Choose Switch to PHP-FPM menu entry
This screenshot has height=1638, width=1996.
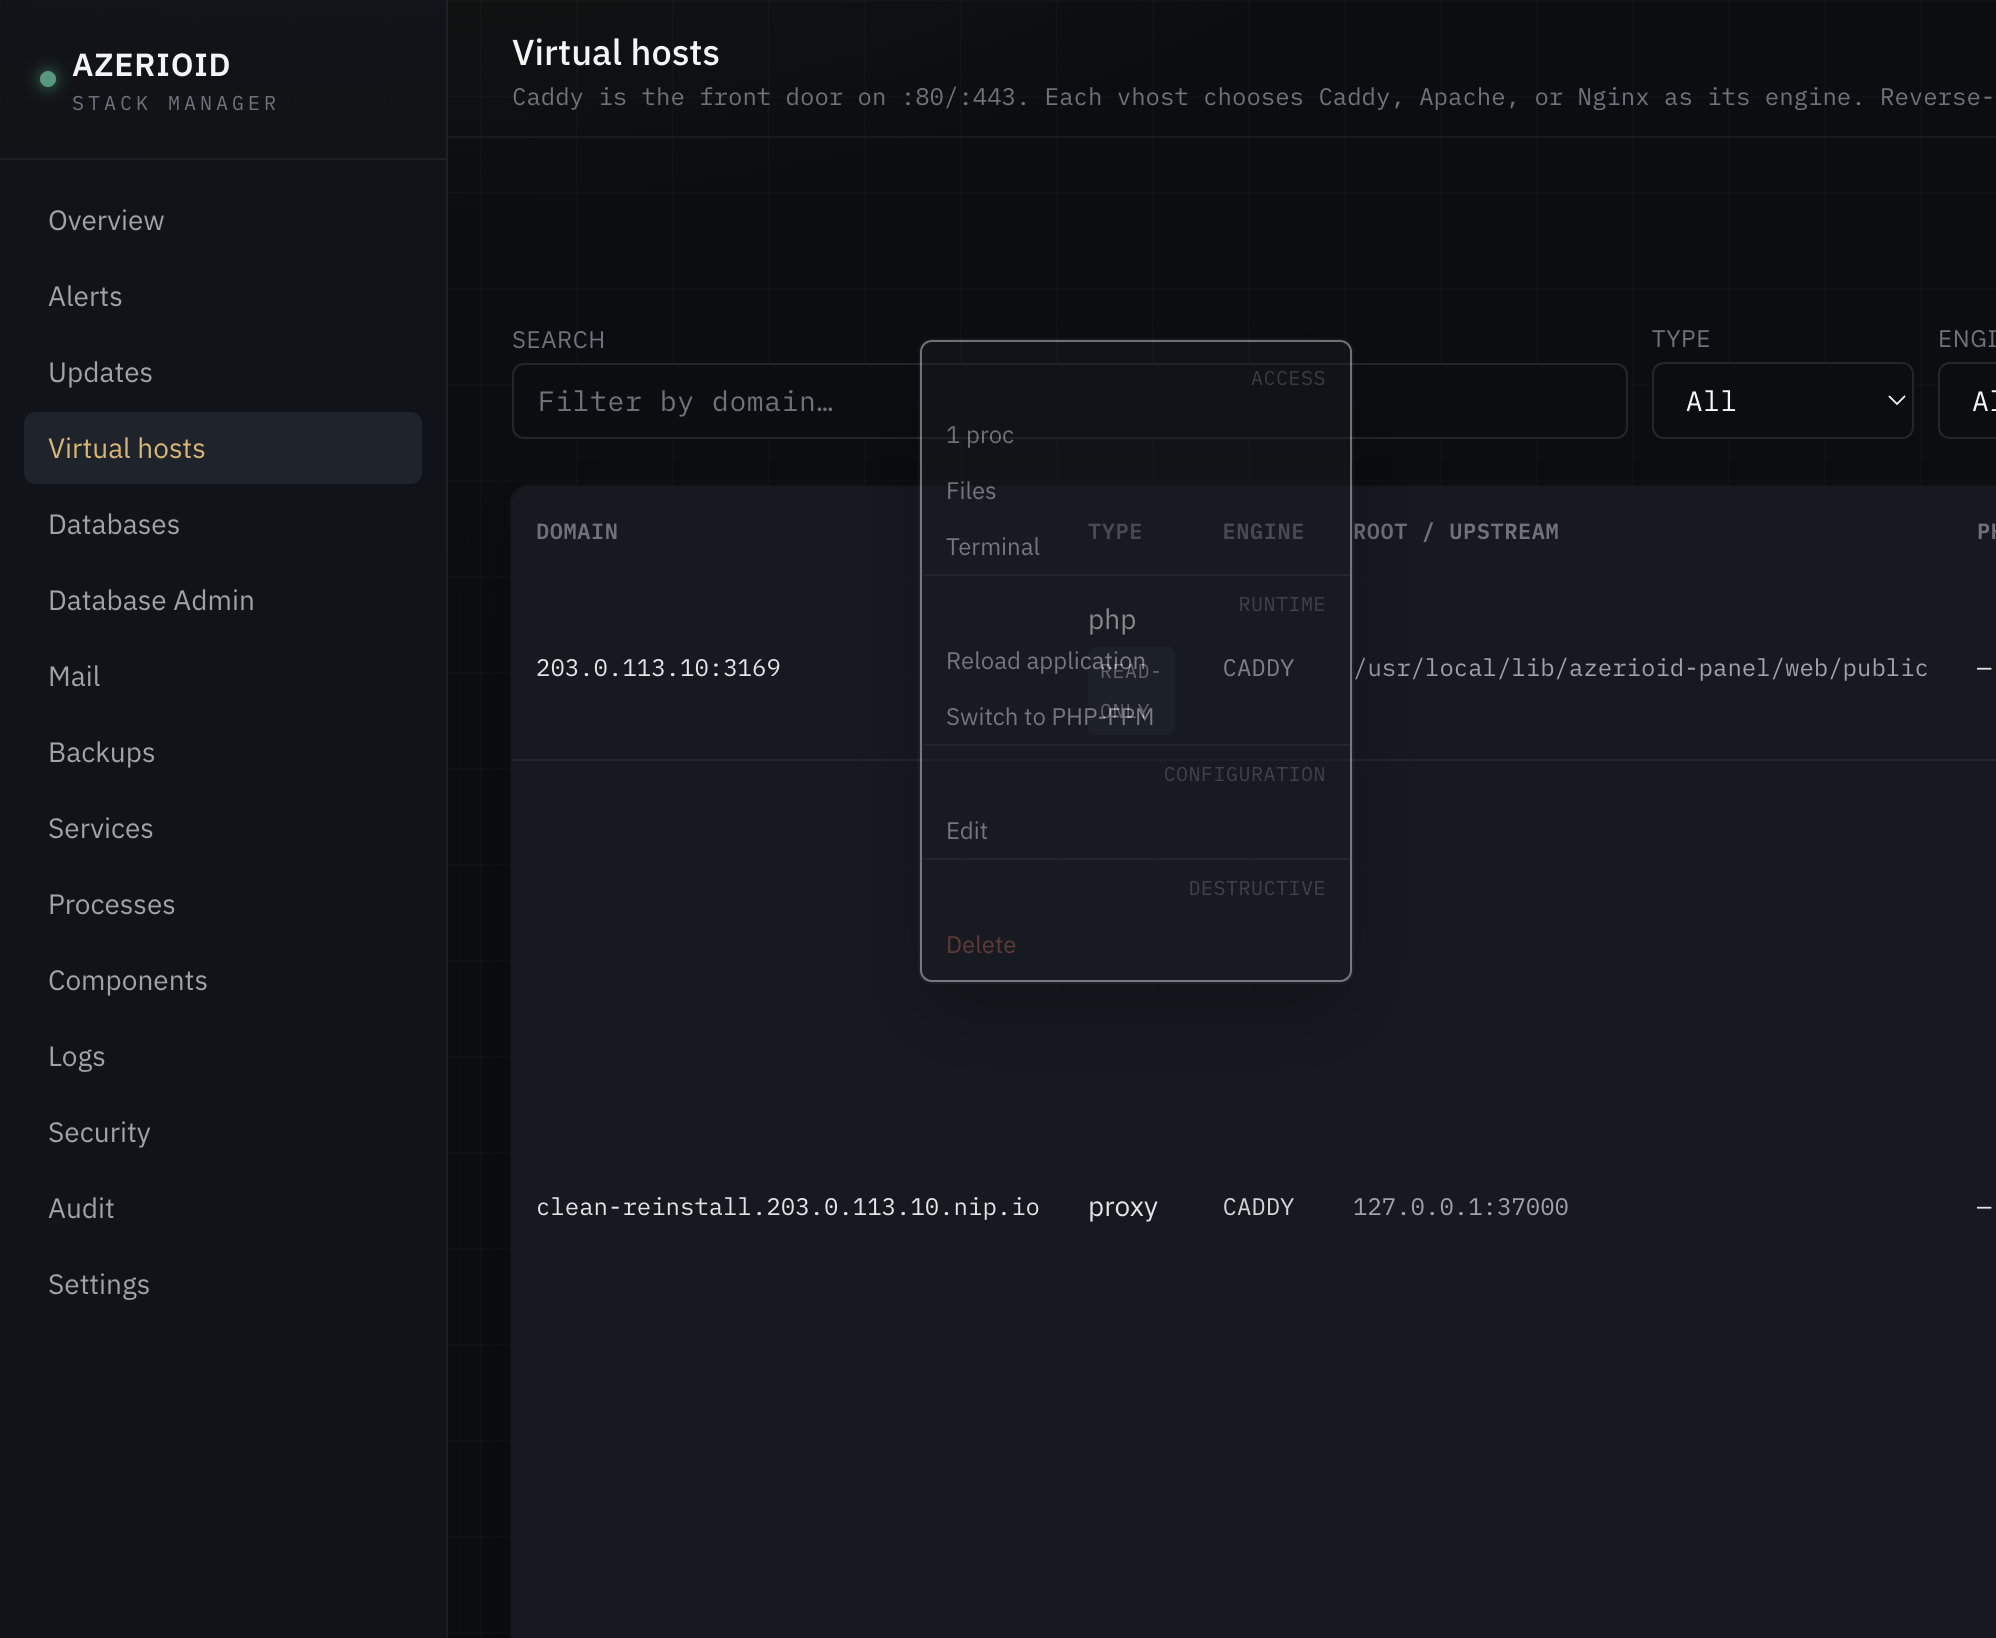(x=1135, y=717)
